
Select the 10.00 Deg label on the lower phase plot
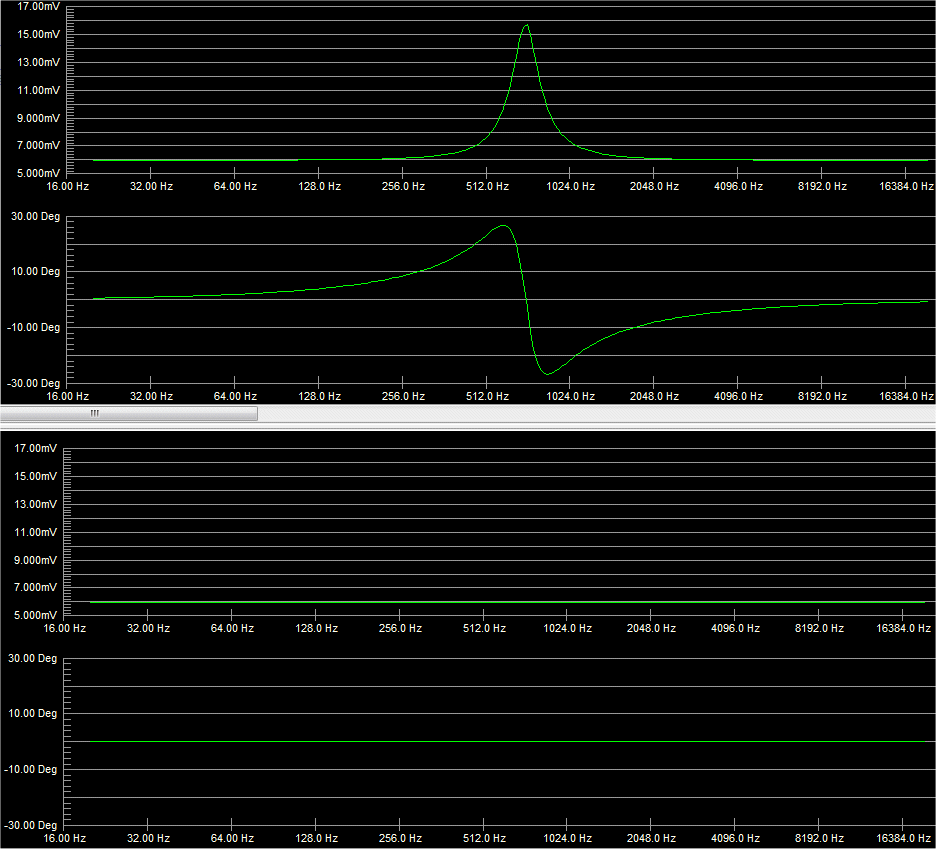[32, 713]
